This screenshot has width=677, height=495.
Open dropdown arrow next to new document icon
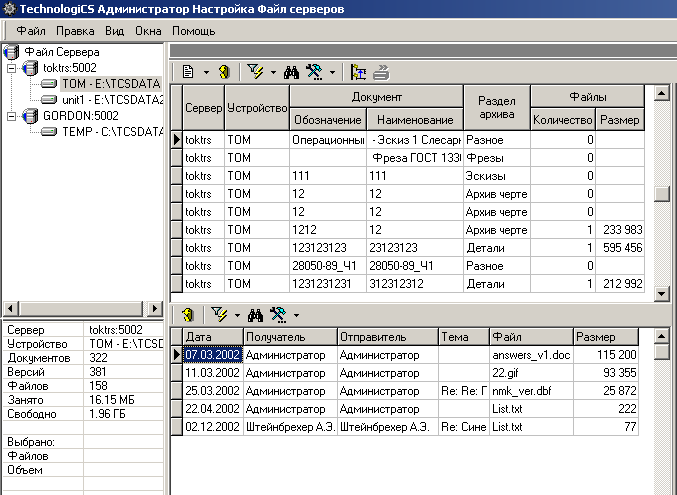click(x=206, y=72)
